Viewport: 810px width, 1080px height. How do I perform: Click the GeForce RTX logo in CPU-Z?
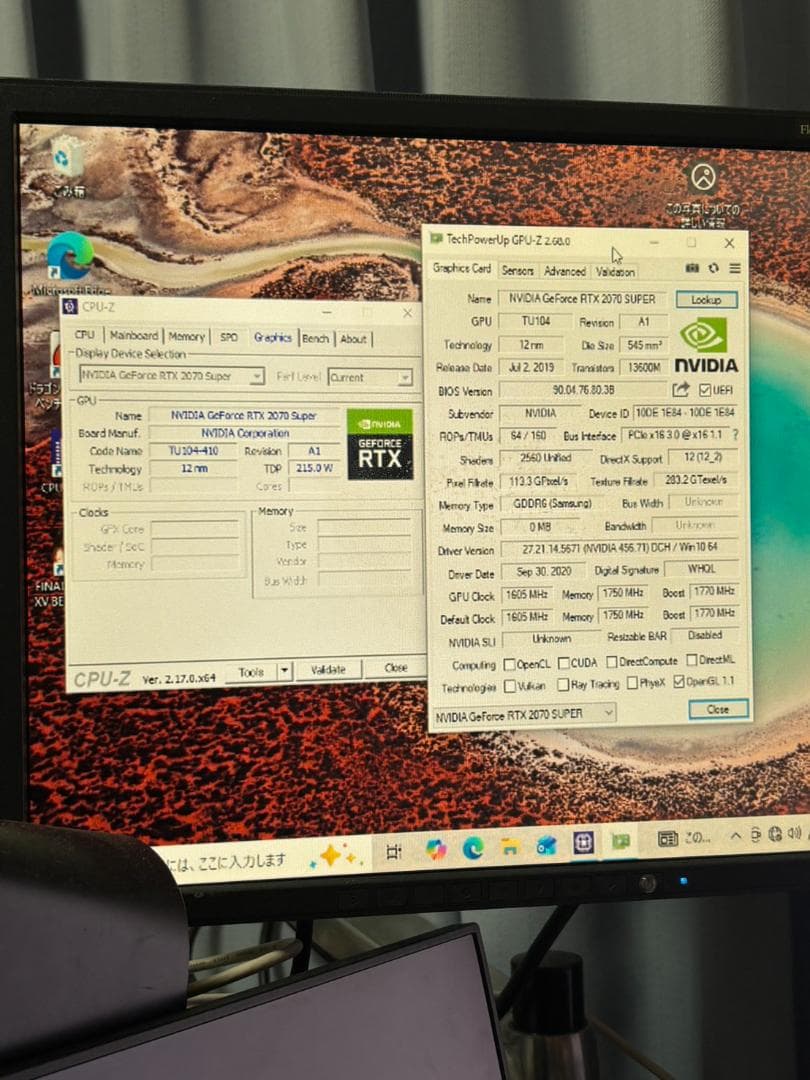pyautogui.click(x=380, y=444)
